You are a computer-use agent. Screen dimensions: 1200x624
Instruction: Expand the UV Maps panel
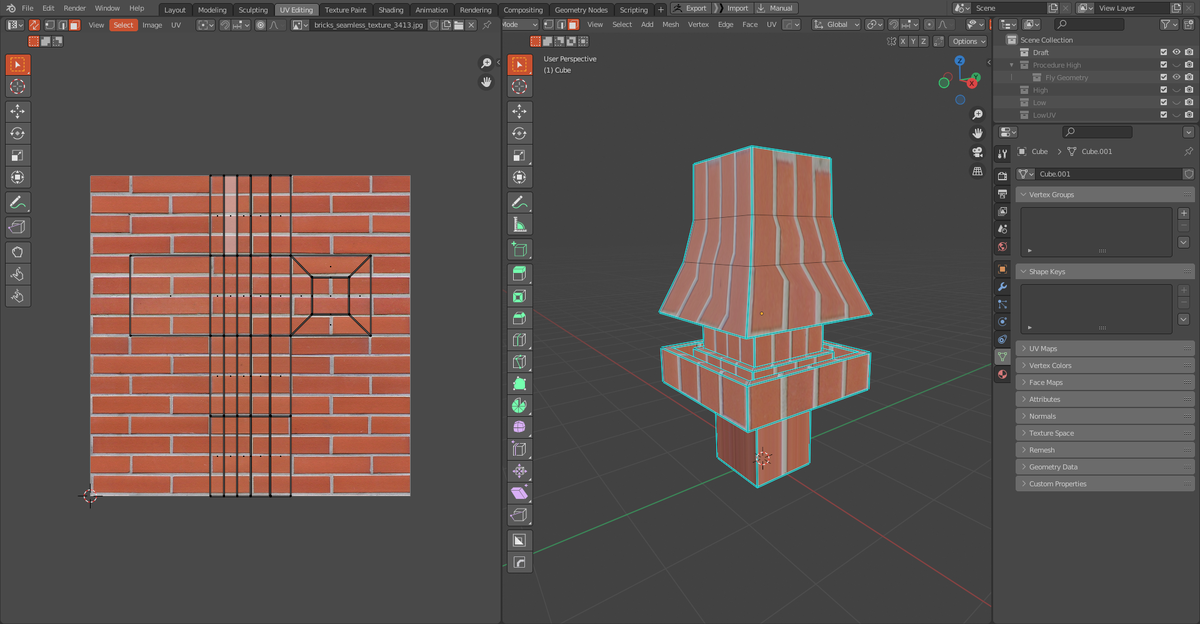(x=1043, y=348)
